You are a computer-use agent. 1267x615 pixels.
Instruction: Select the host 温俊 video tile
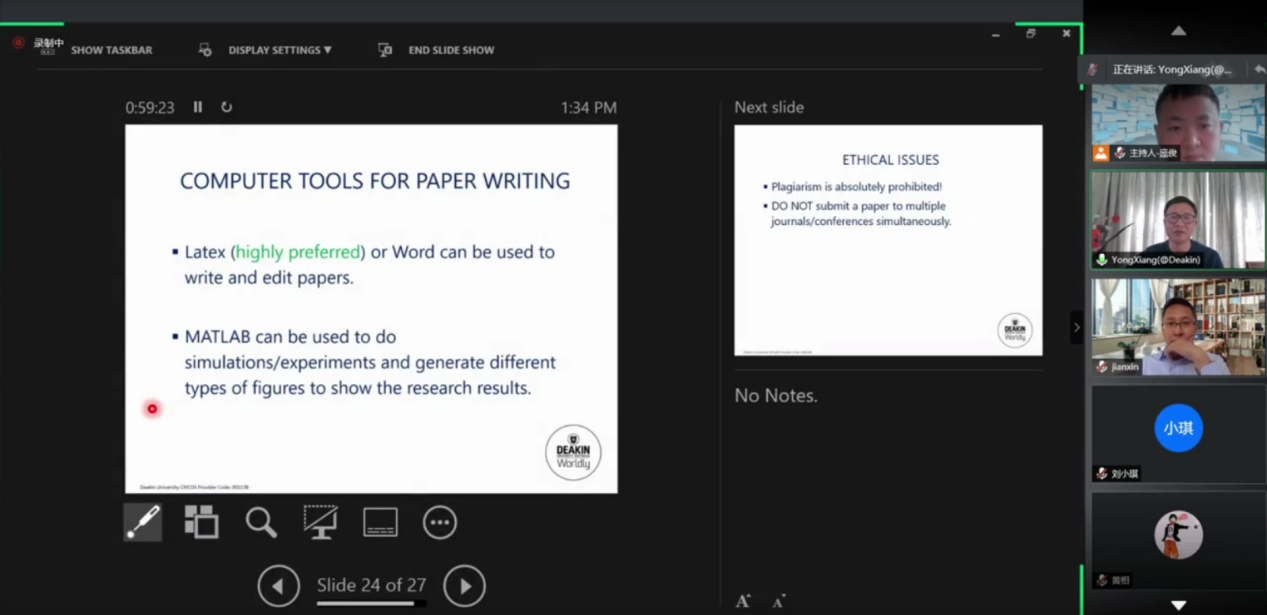(1178, 122)
